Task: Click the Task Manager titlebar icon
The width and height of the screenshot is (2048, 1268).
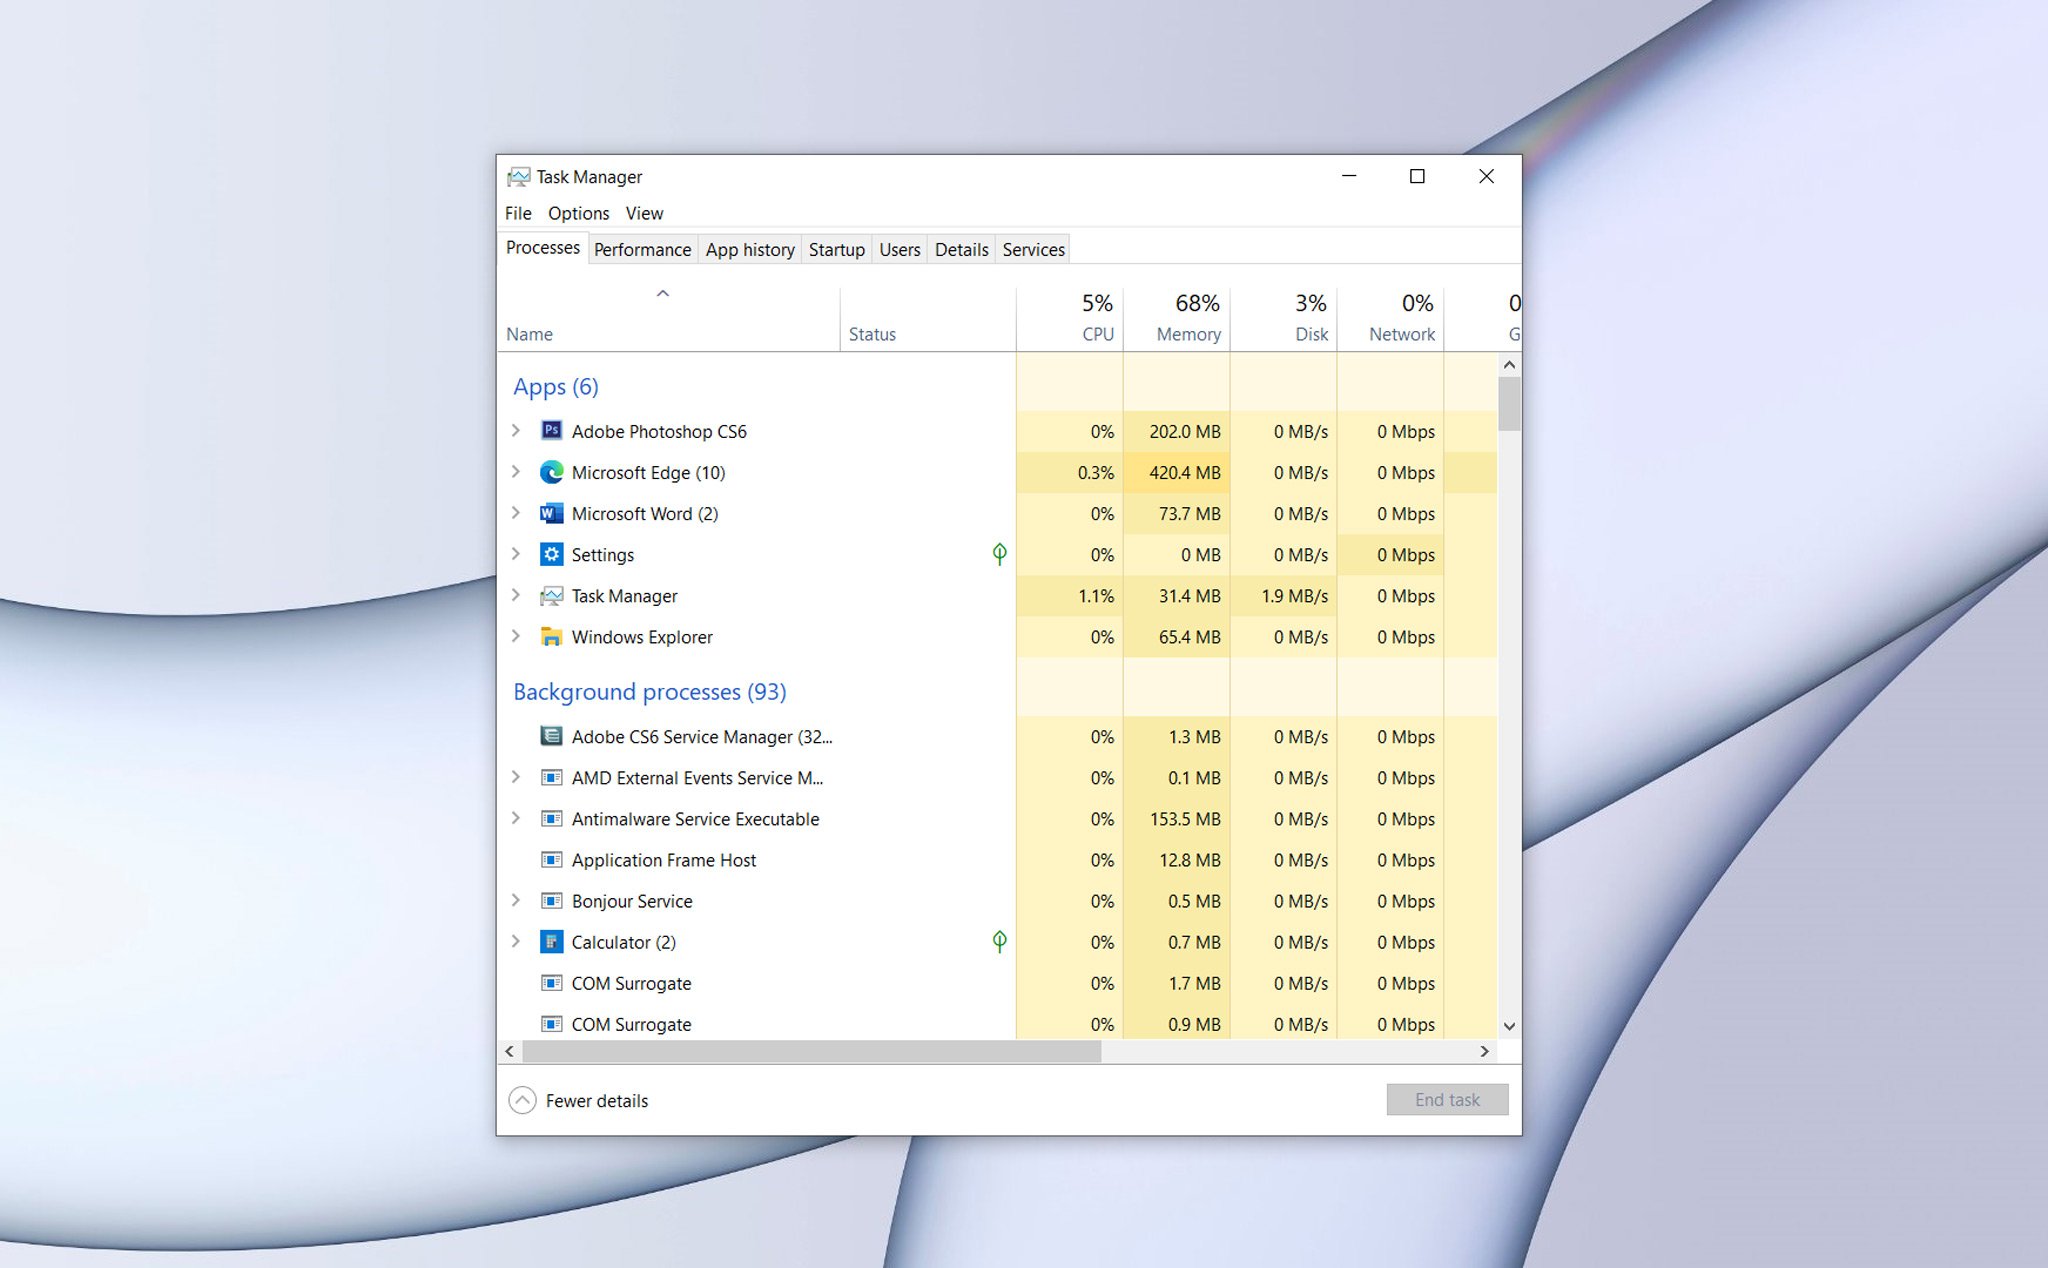Action: [520, 176]
